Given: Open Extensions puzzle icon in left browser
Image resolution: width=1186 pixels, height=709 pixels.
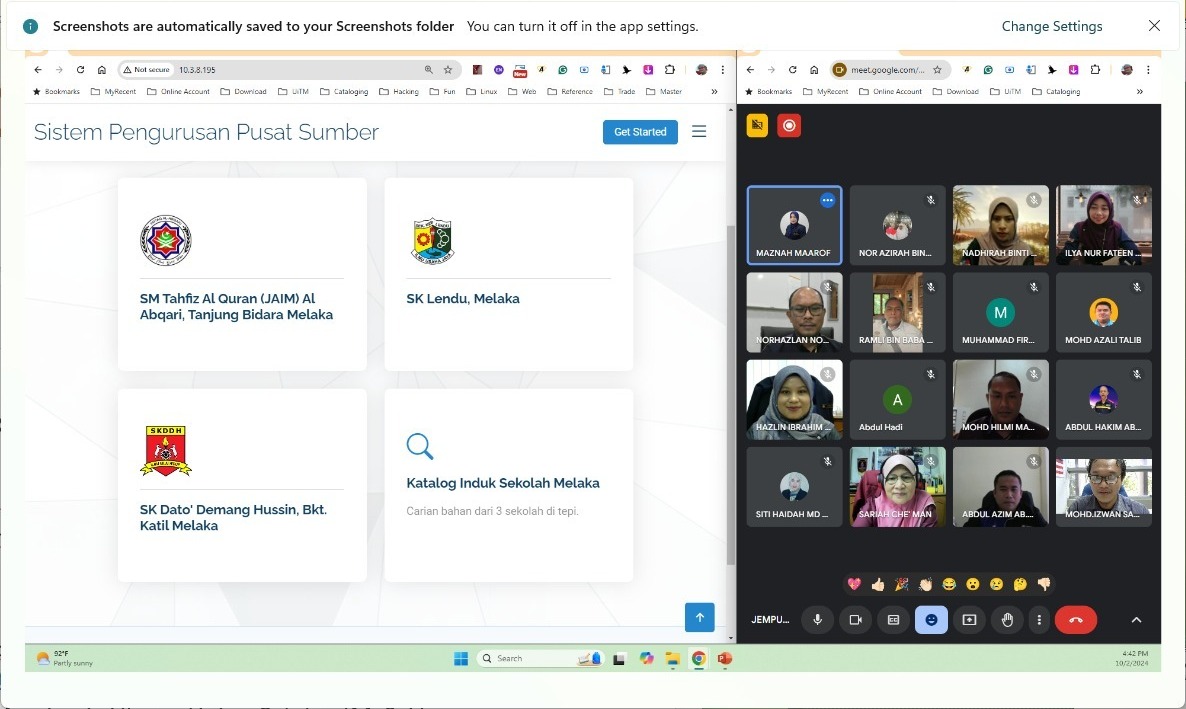Looking at the screenshot, I should [x=669, y=70].
